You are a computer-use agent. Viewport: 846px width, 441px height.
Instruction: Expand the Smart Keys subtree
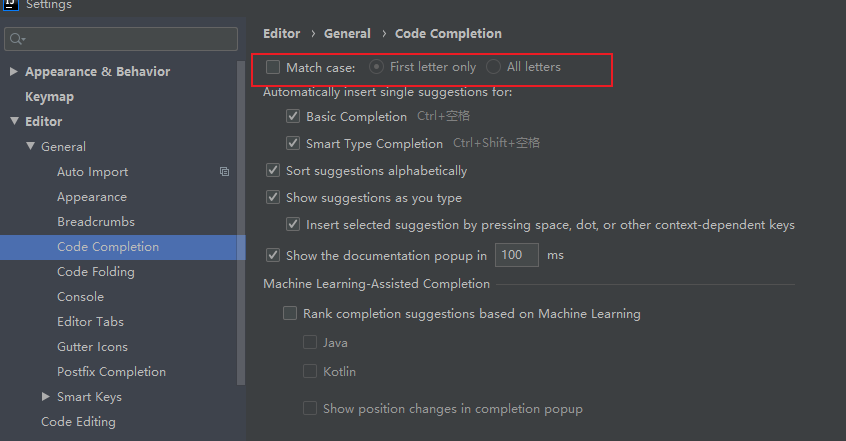coord(46,397)
